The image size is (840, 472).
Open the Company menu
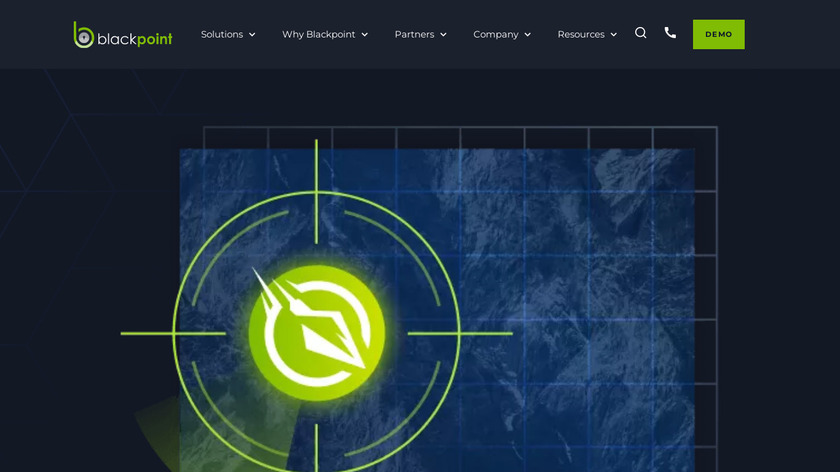tap(496, 34)
